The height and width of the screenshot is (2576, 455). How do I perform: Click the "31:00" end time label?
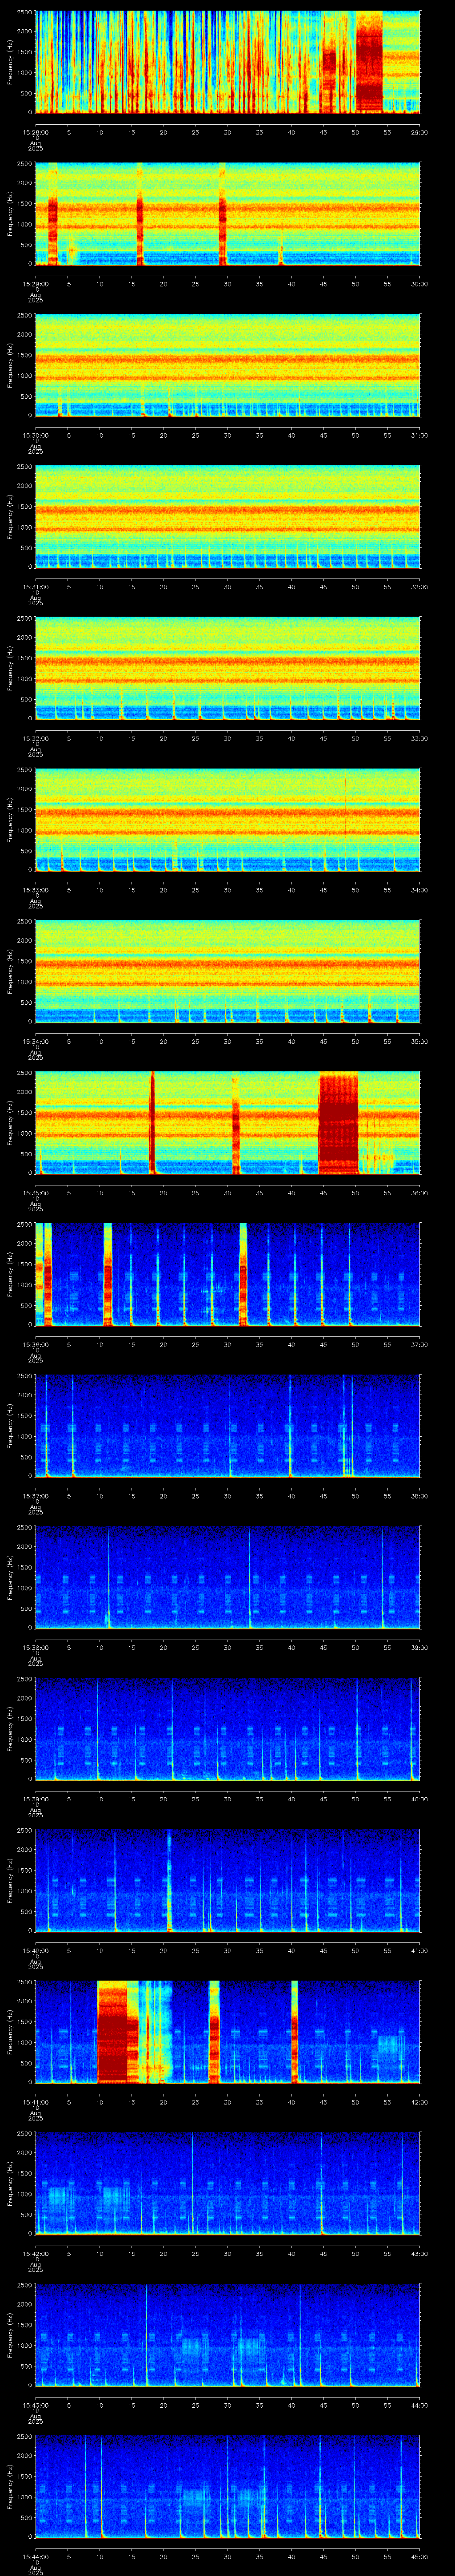point(420,435)
